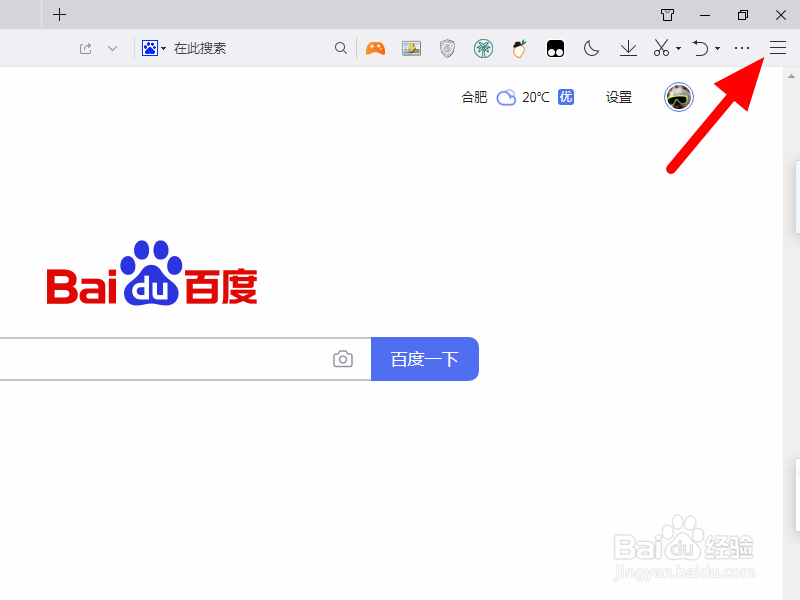Click the camera image search icon

coord(343,359)
